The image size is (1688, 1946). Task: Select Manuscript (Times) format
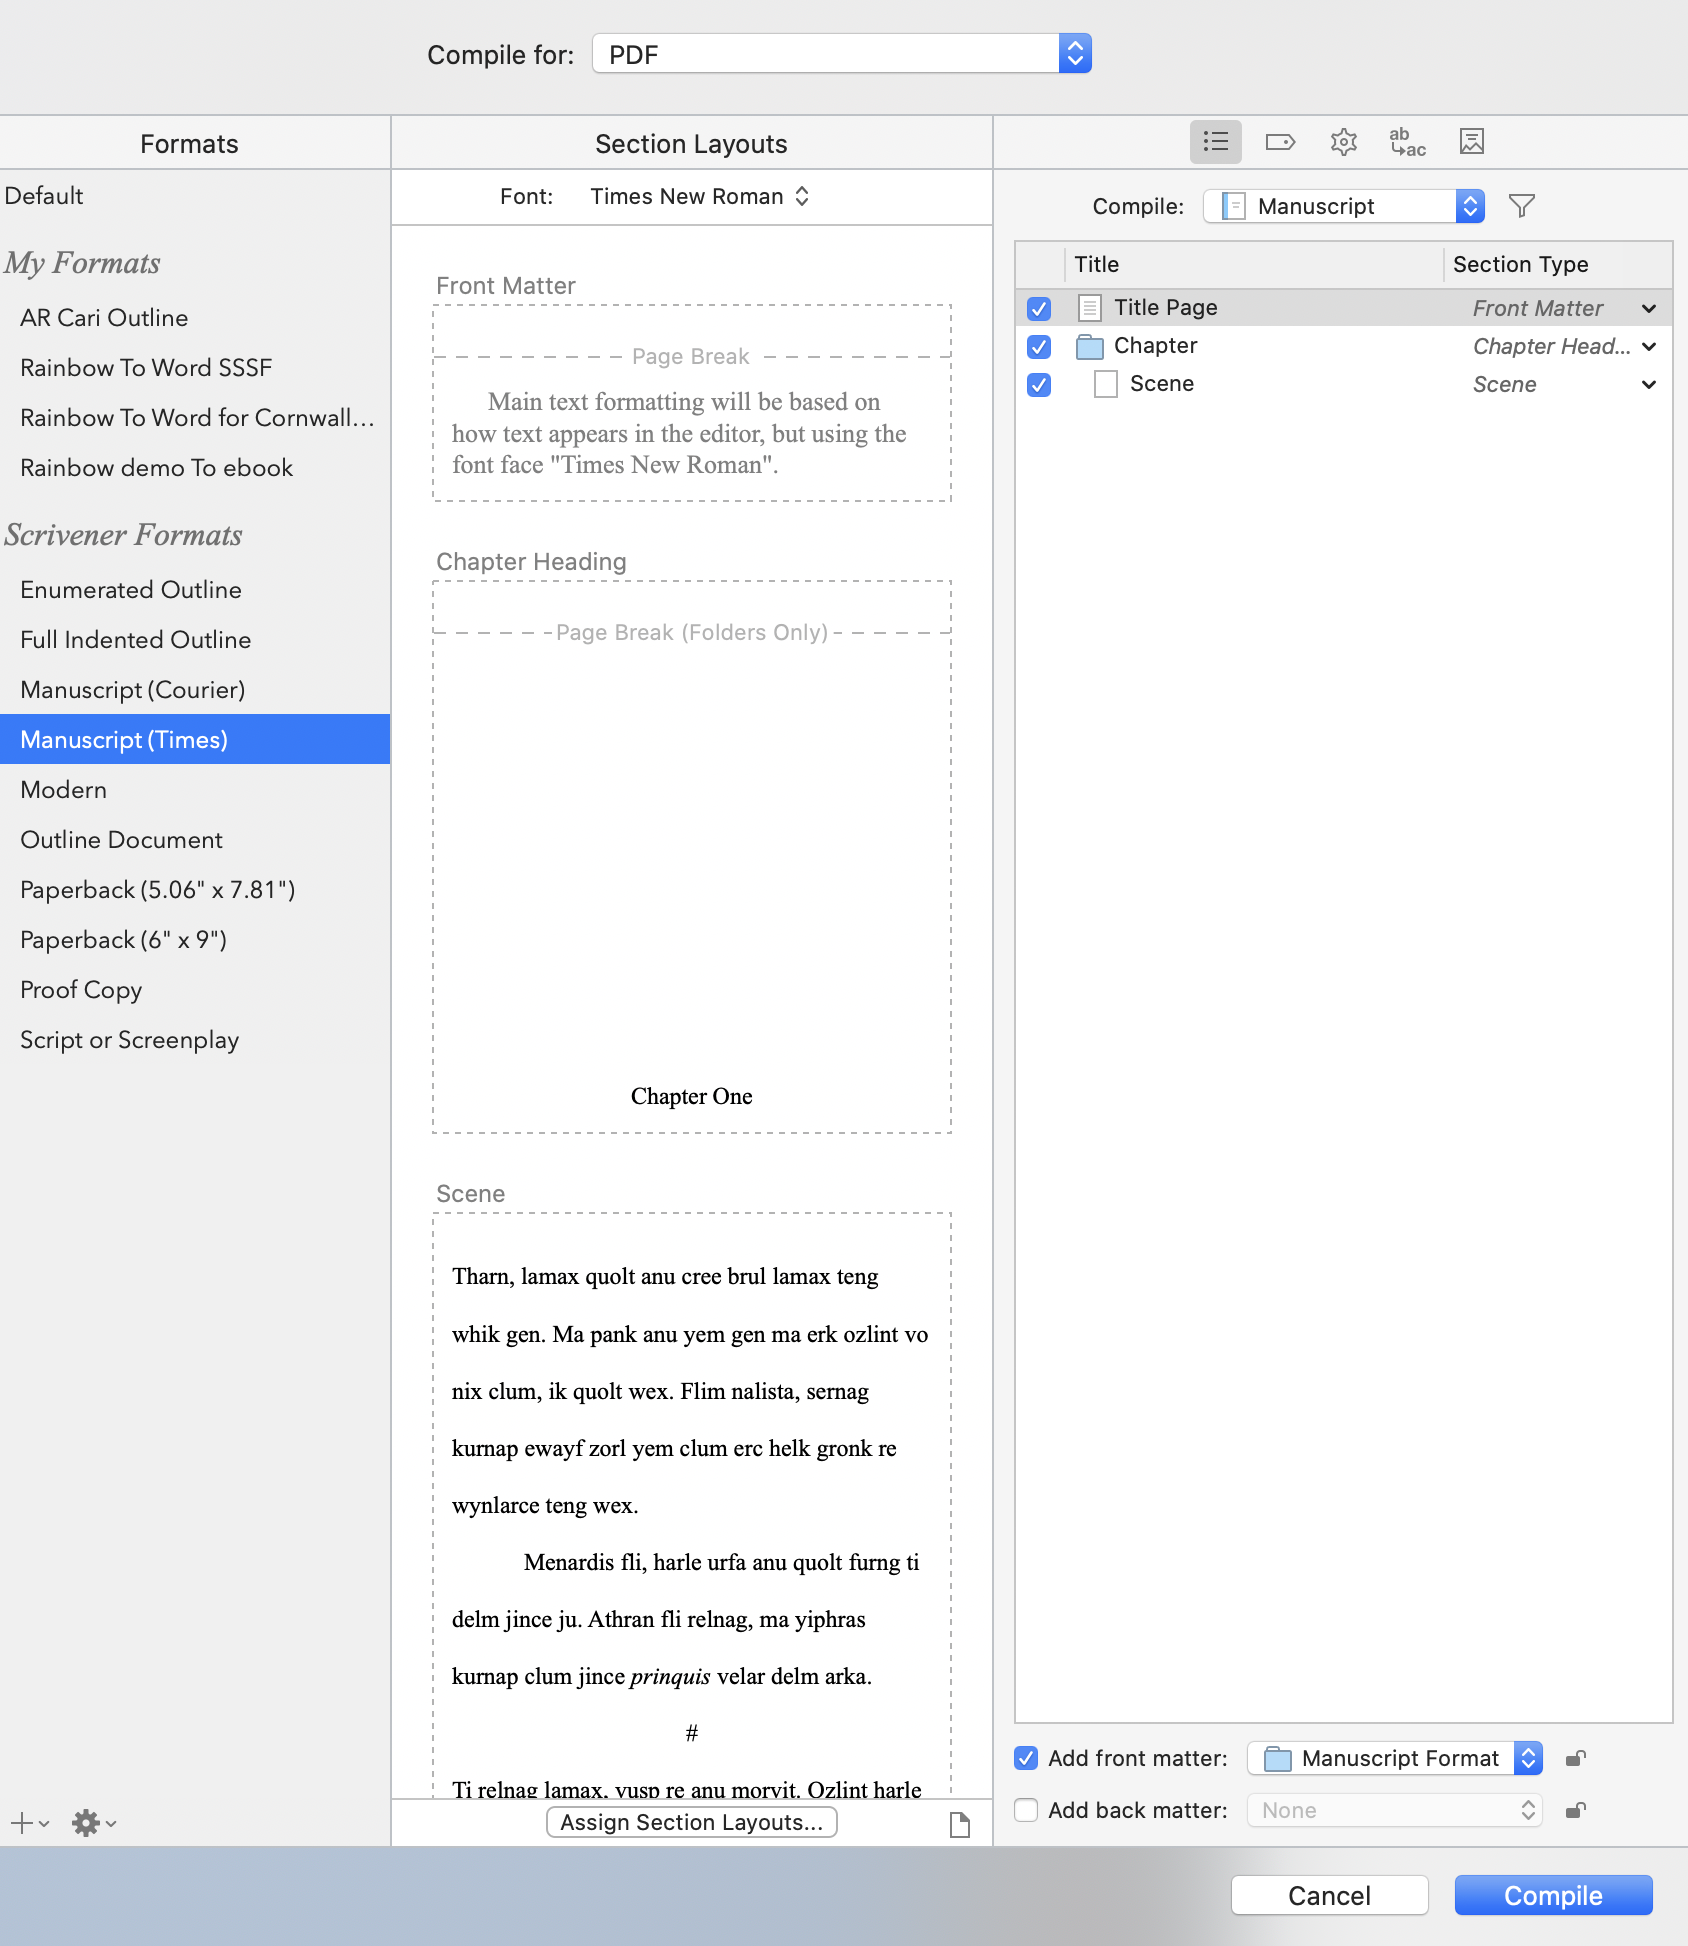(195, 740)
